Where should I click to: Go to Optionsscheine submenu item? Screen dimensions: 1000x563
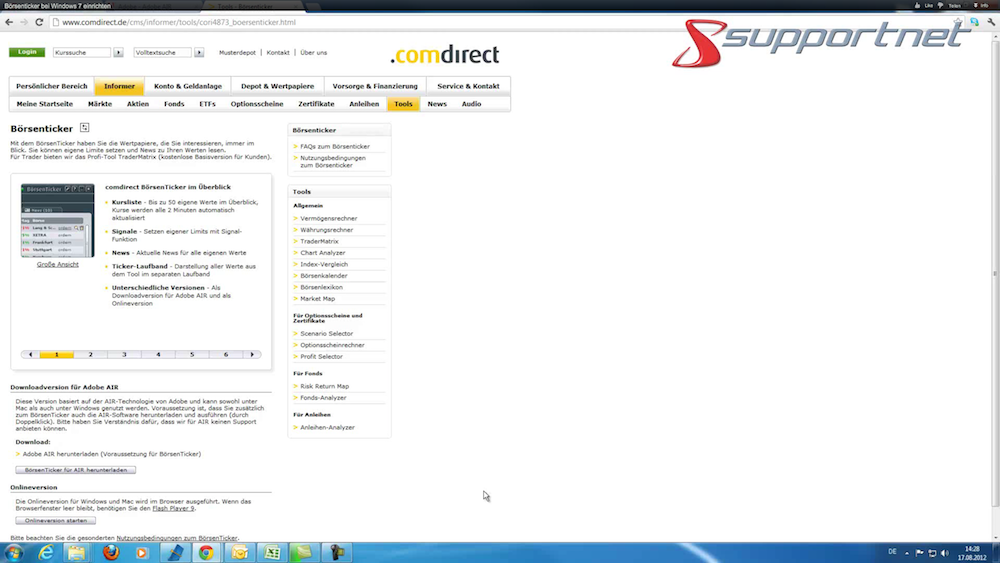(x=257, y=104)
